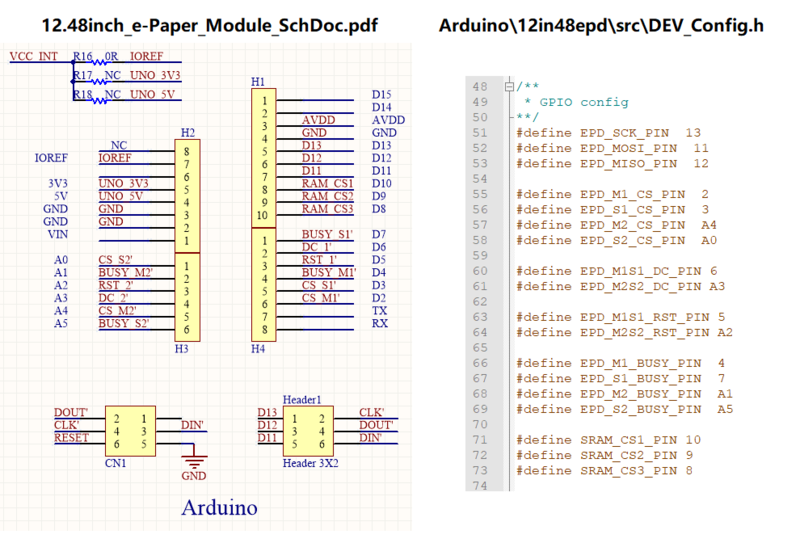Click the H3 header designator
Image resolution: width=800 pixels, height=543 pixels.
[x=182, y=349]
